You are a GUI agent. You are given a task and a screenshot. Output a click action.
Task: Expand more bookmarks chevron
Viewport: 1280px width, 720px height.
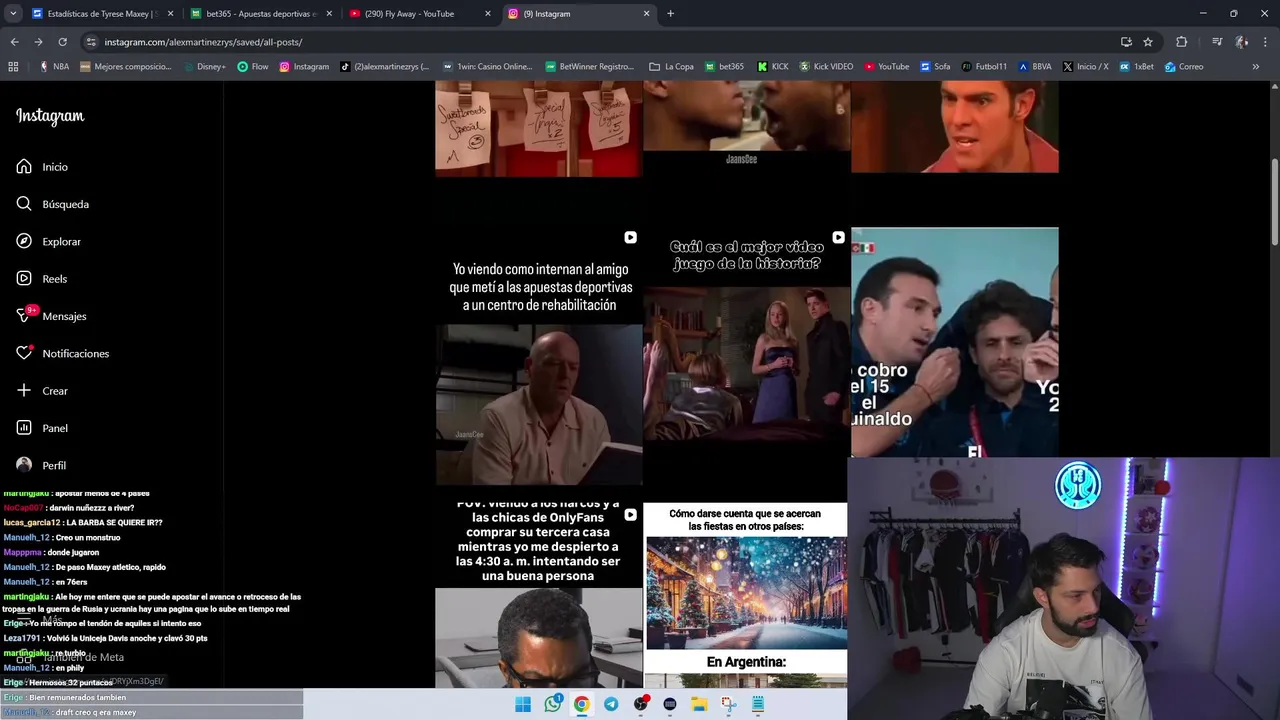(x=1256, y=67)
